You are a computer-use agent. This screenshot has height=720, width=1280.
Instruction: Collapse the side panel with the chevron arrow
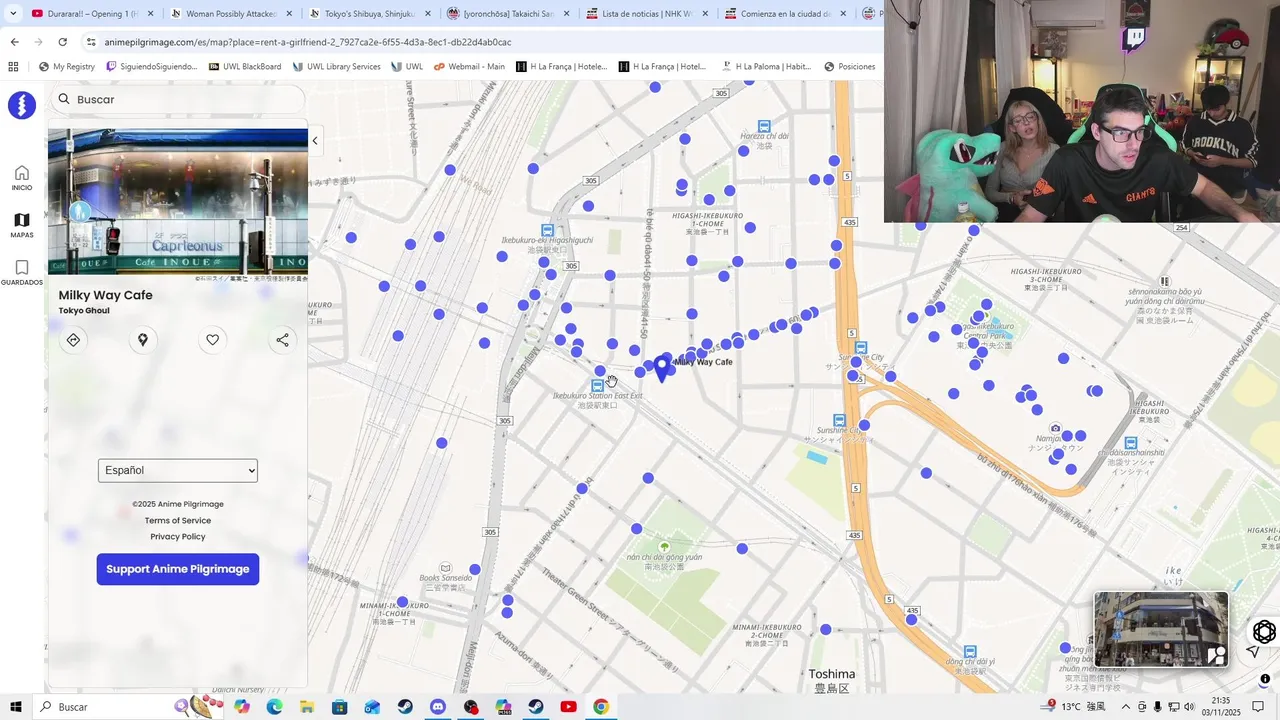coord(315,141)
